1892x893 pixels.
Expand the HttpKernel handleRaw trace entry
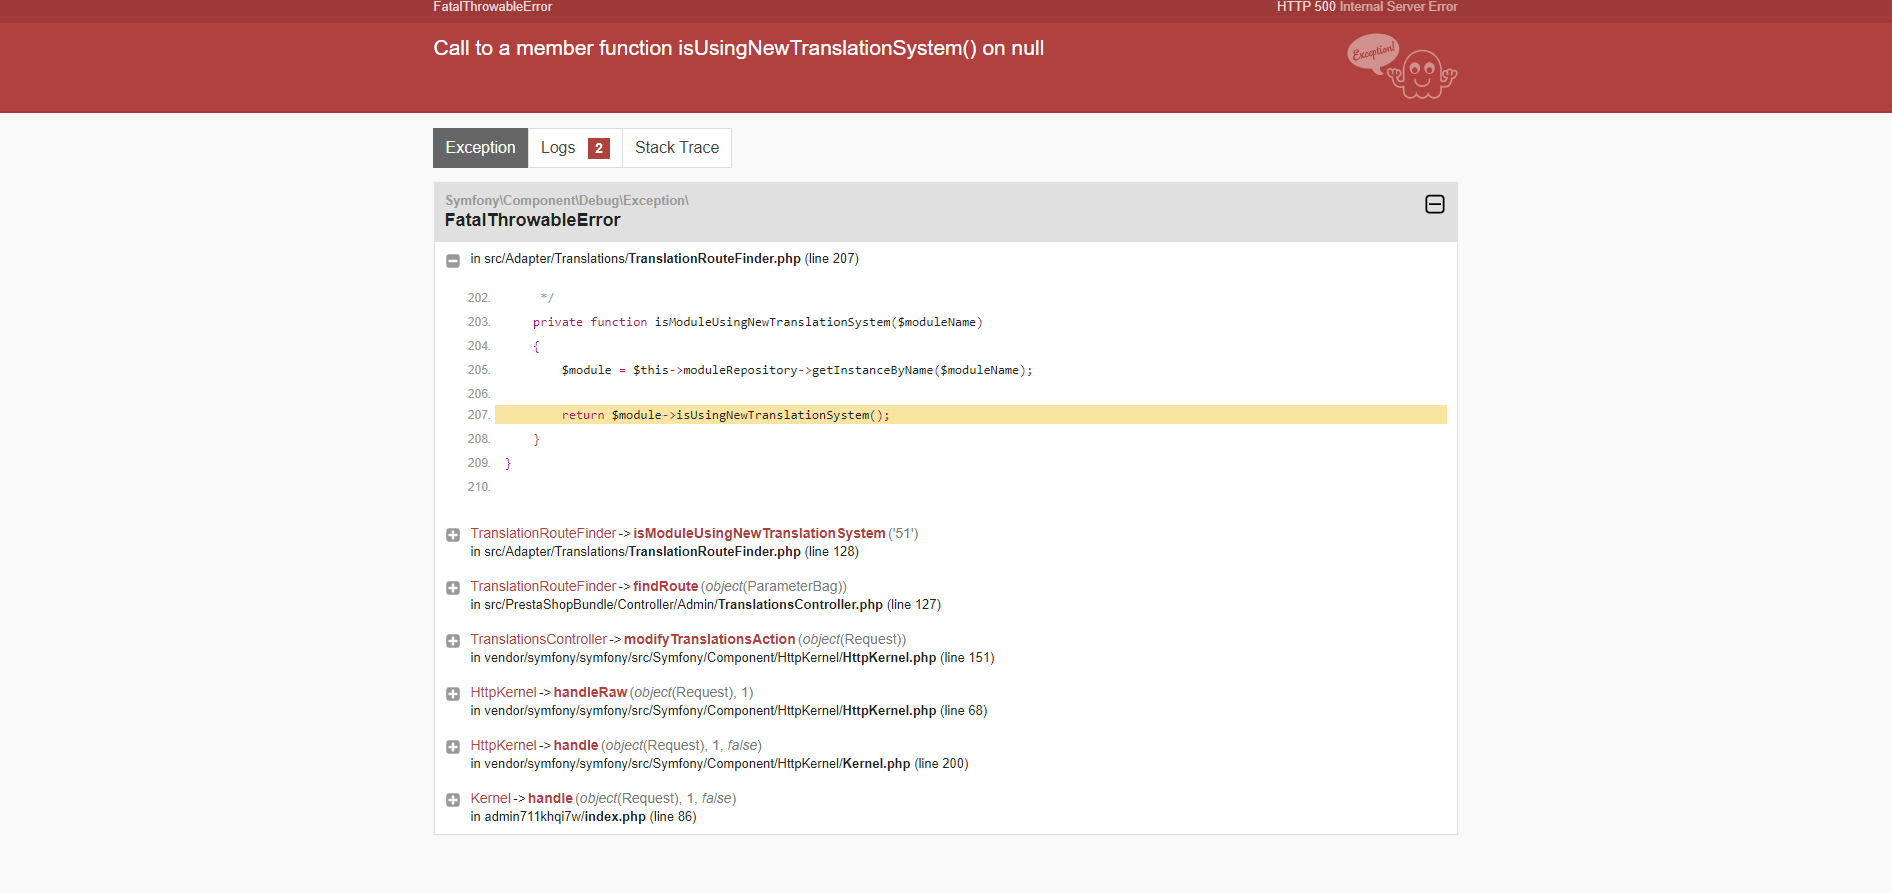pyautogui.click(x=453, y=694)
